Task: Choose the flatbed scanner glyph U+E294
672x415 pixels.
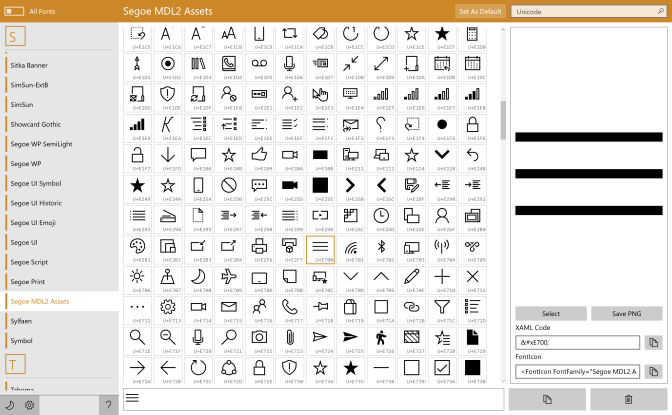Action: (168, 219)
